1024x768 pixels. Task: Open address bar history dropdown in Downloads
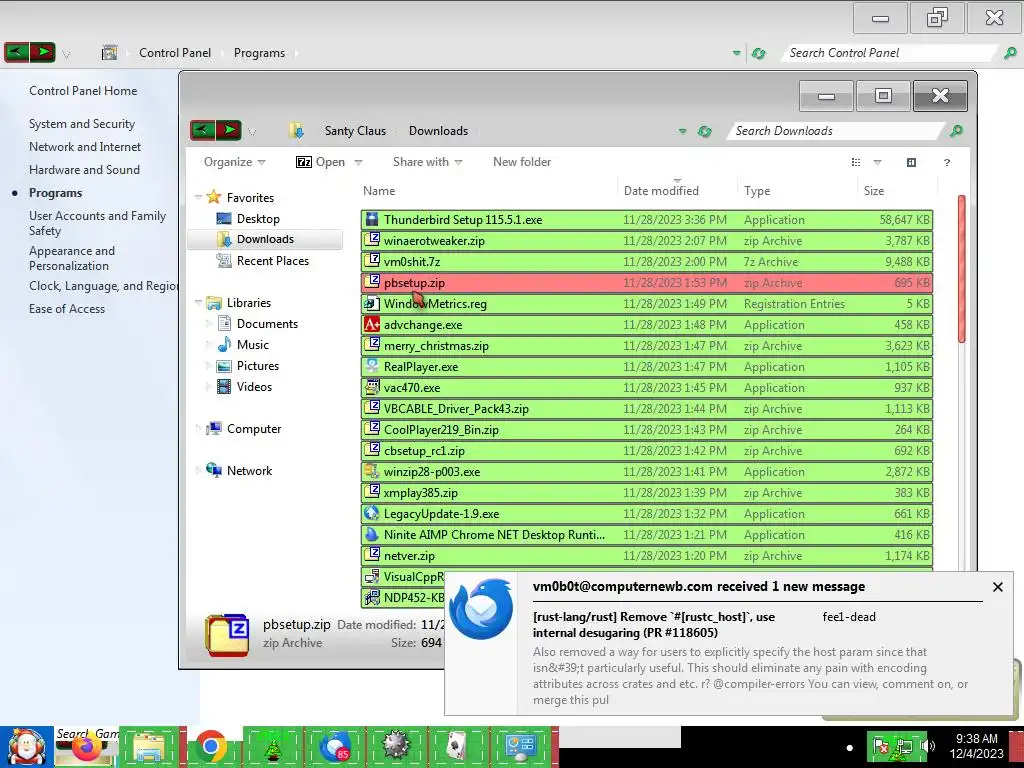click(x=682, y=131)
